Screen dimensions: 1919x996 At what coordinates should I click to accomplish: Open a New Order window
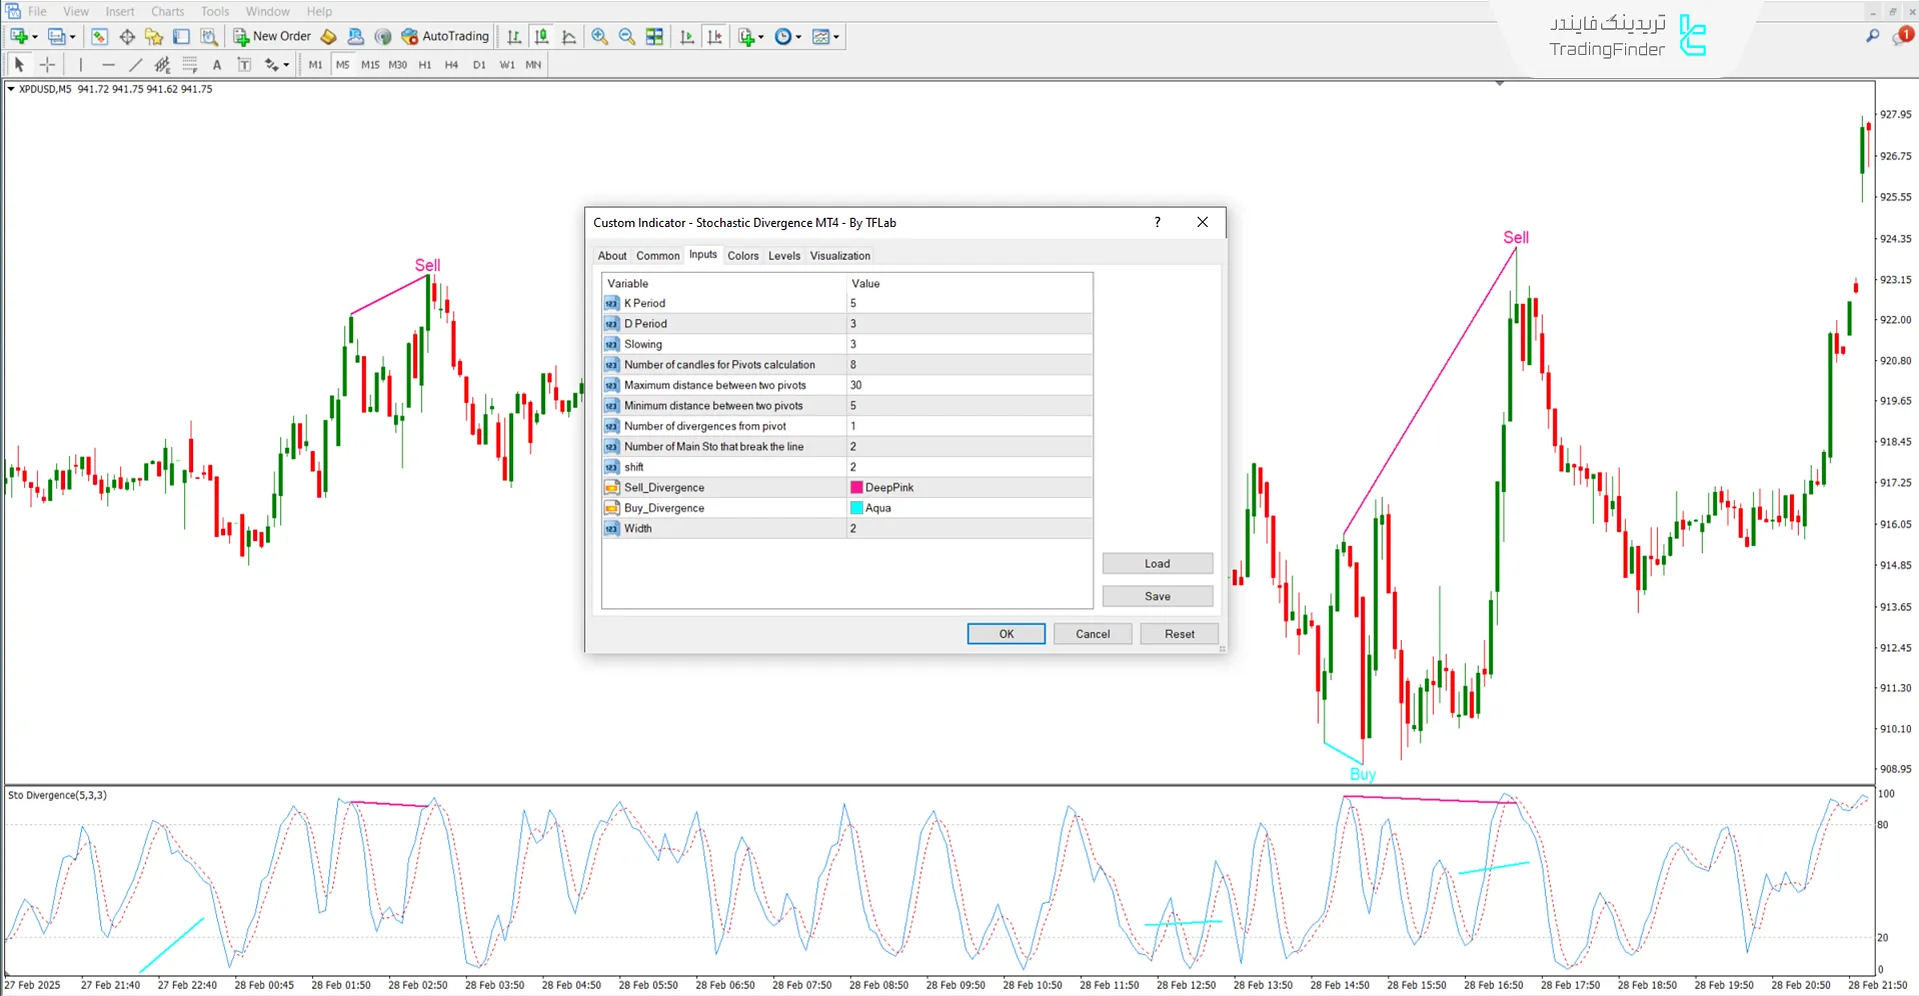click(271, 36)
